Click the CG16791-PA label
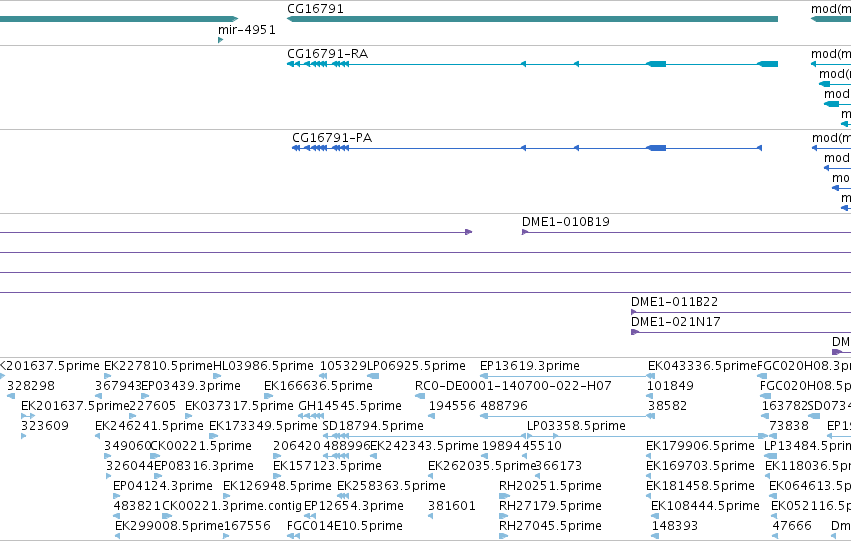Viewport: 851px width, 541px height. [332, 138]
